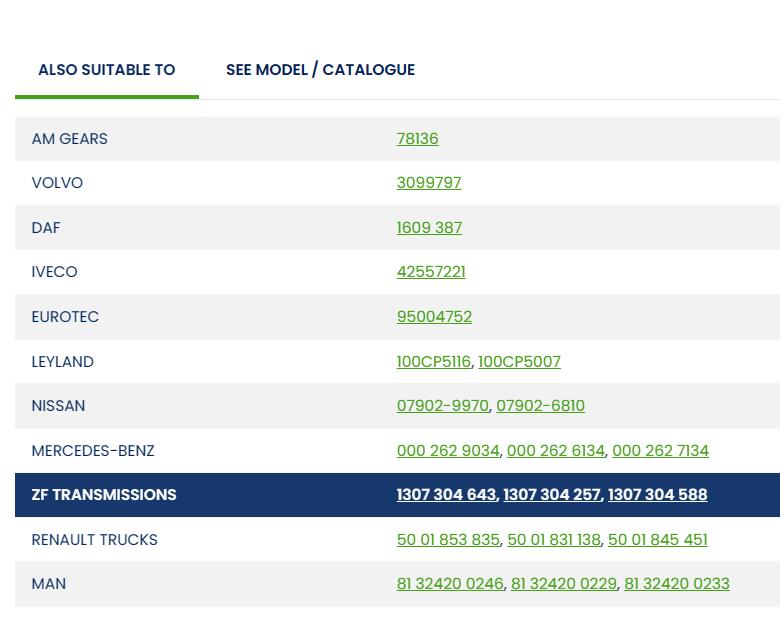Click ZF part number 1307 304 588

click(x=657, y=495)
